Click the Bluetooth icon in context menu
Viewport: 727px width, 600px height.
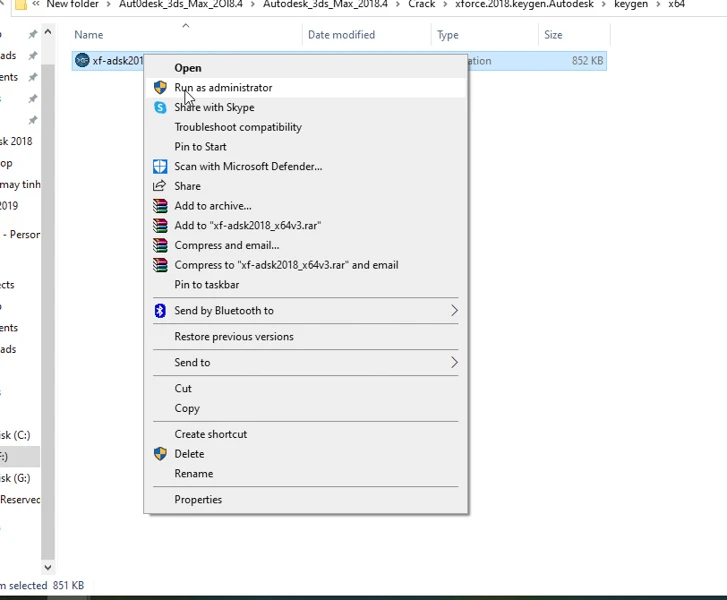tap(160, 310)
